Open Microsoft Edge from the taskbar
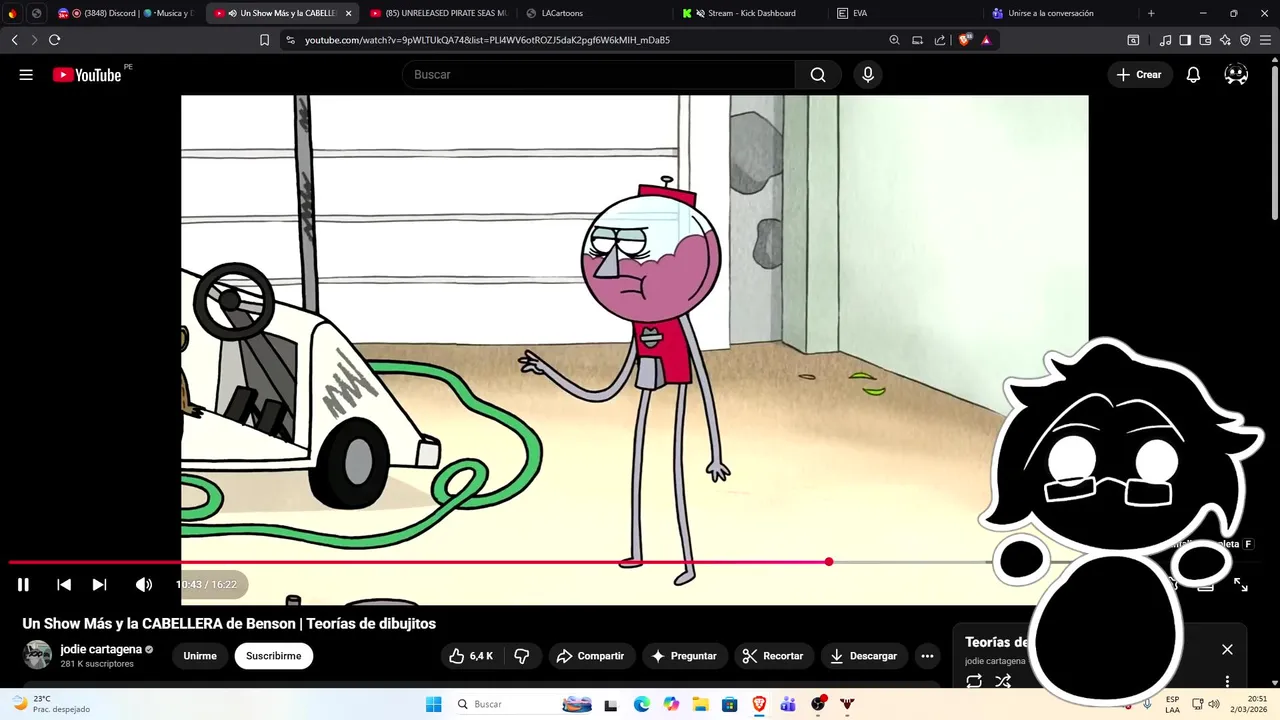The width and height of the screenshot is (1280, 720). pos(642,704)
